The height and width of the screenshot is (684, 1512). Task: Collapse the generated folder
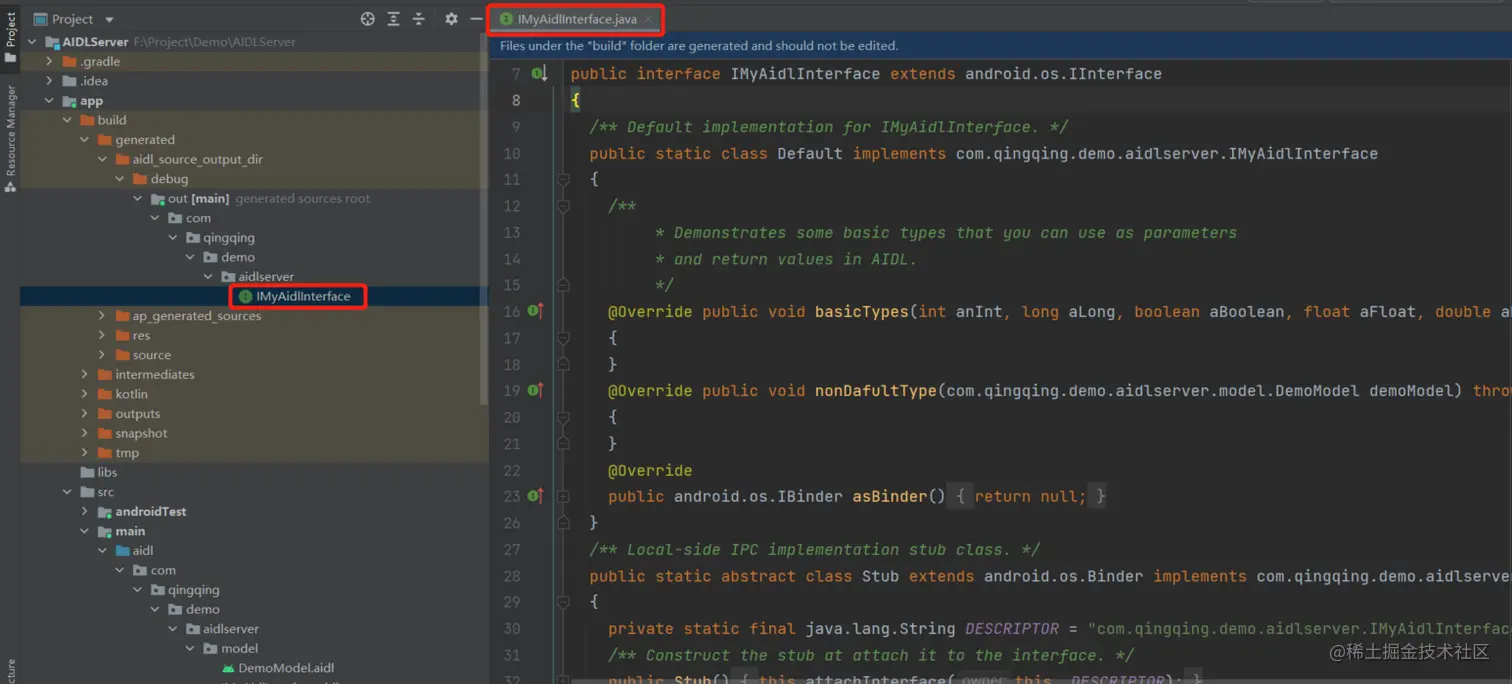(84, 140)
